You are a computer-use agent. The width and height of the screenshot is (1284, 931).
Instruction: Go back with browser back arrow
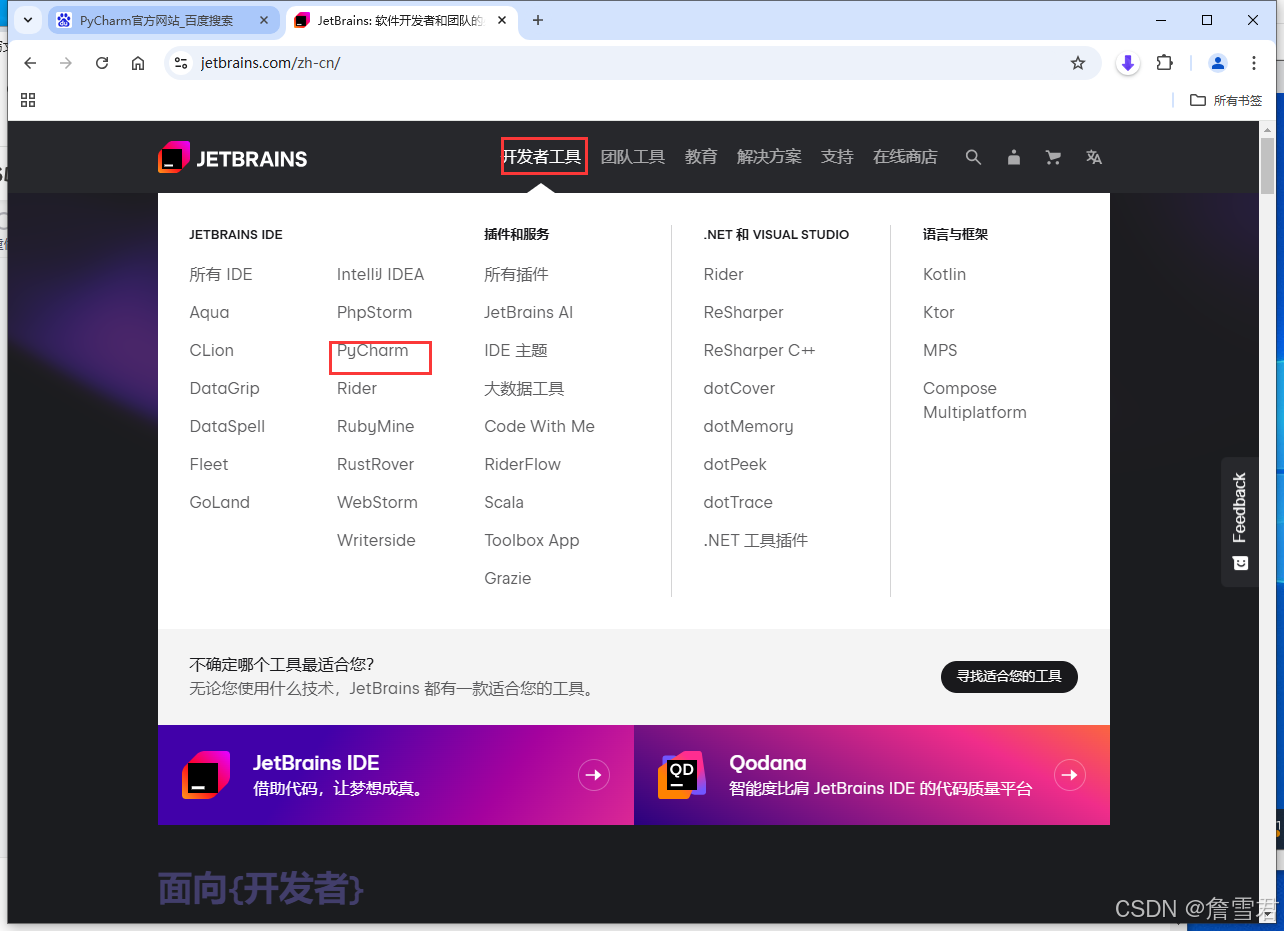(30, 63)
